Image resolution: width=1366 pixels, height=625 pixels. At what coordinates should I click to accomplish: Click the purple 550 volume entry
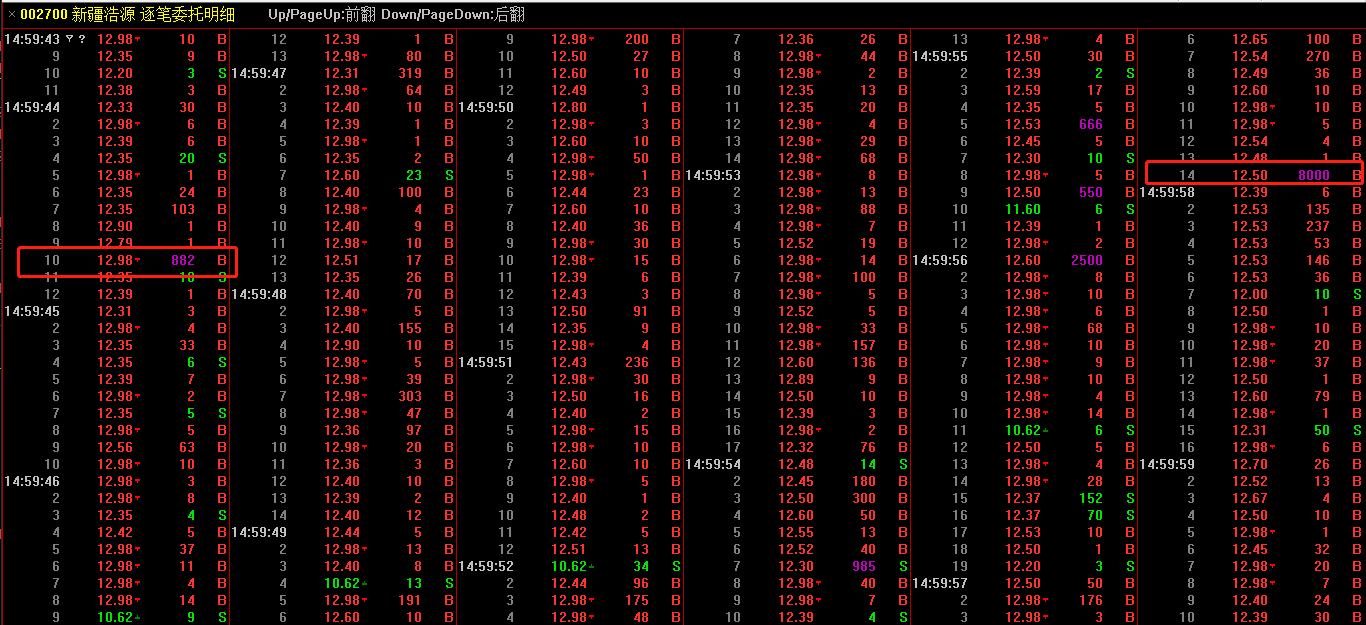click(1090, 192)
